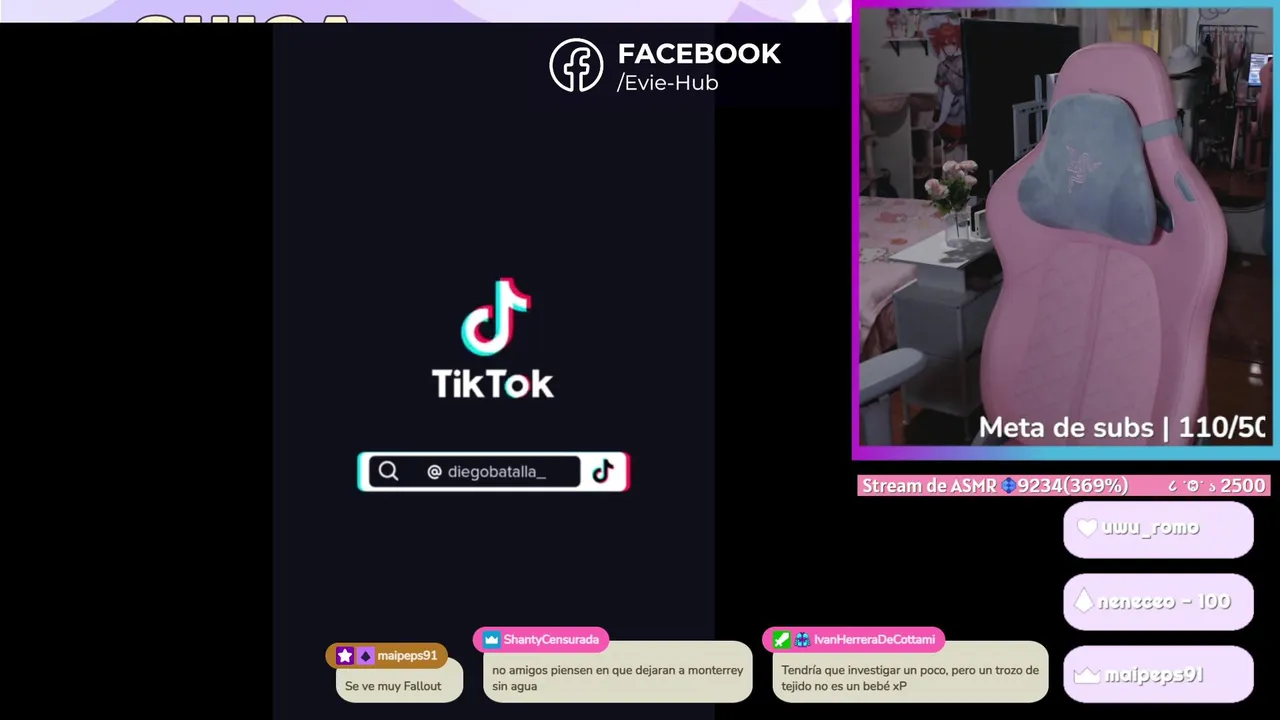Click the crown badge beside ShantyCensurada
The image size is (1280, 720).
pyautogui.click(x=491, y=640)
